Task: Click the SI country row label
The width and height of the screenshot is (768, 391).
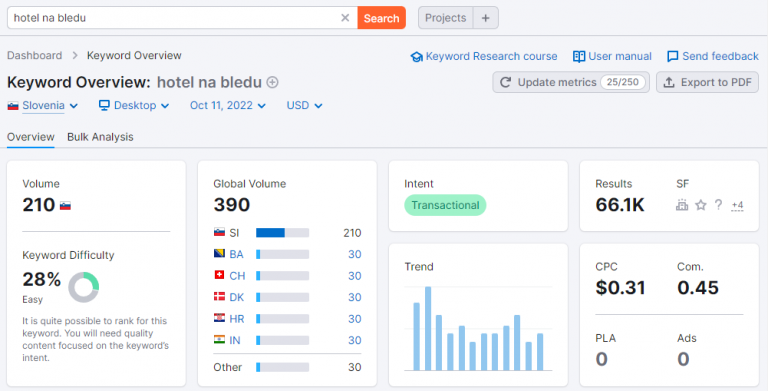Action: coord(234,233)
